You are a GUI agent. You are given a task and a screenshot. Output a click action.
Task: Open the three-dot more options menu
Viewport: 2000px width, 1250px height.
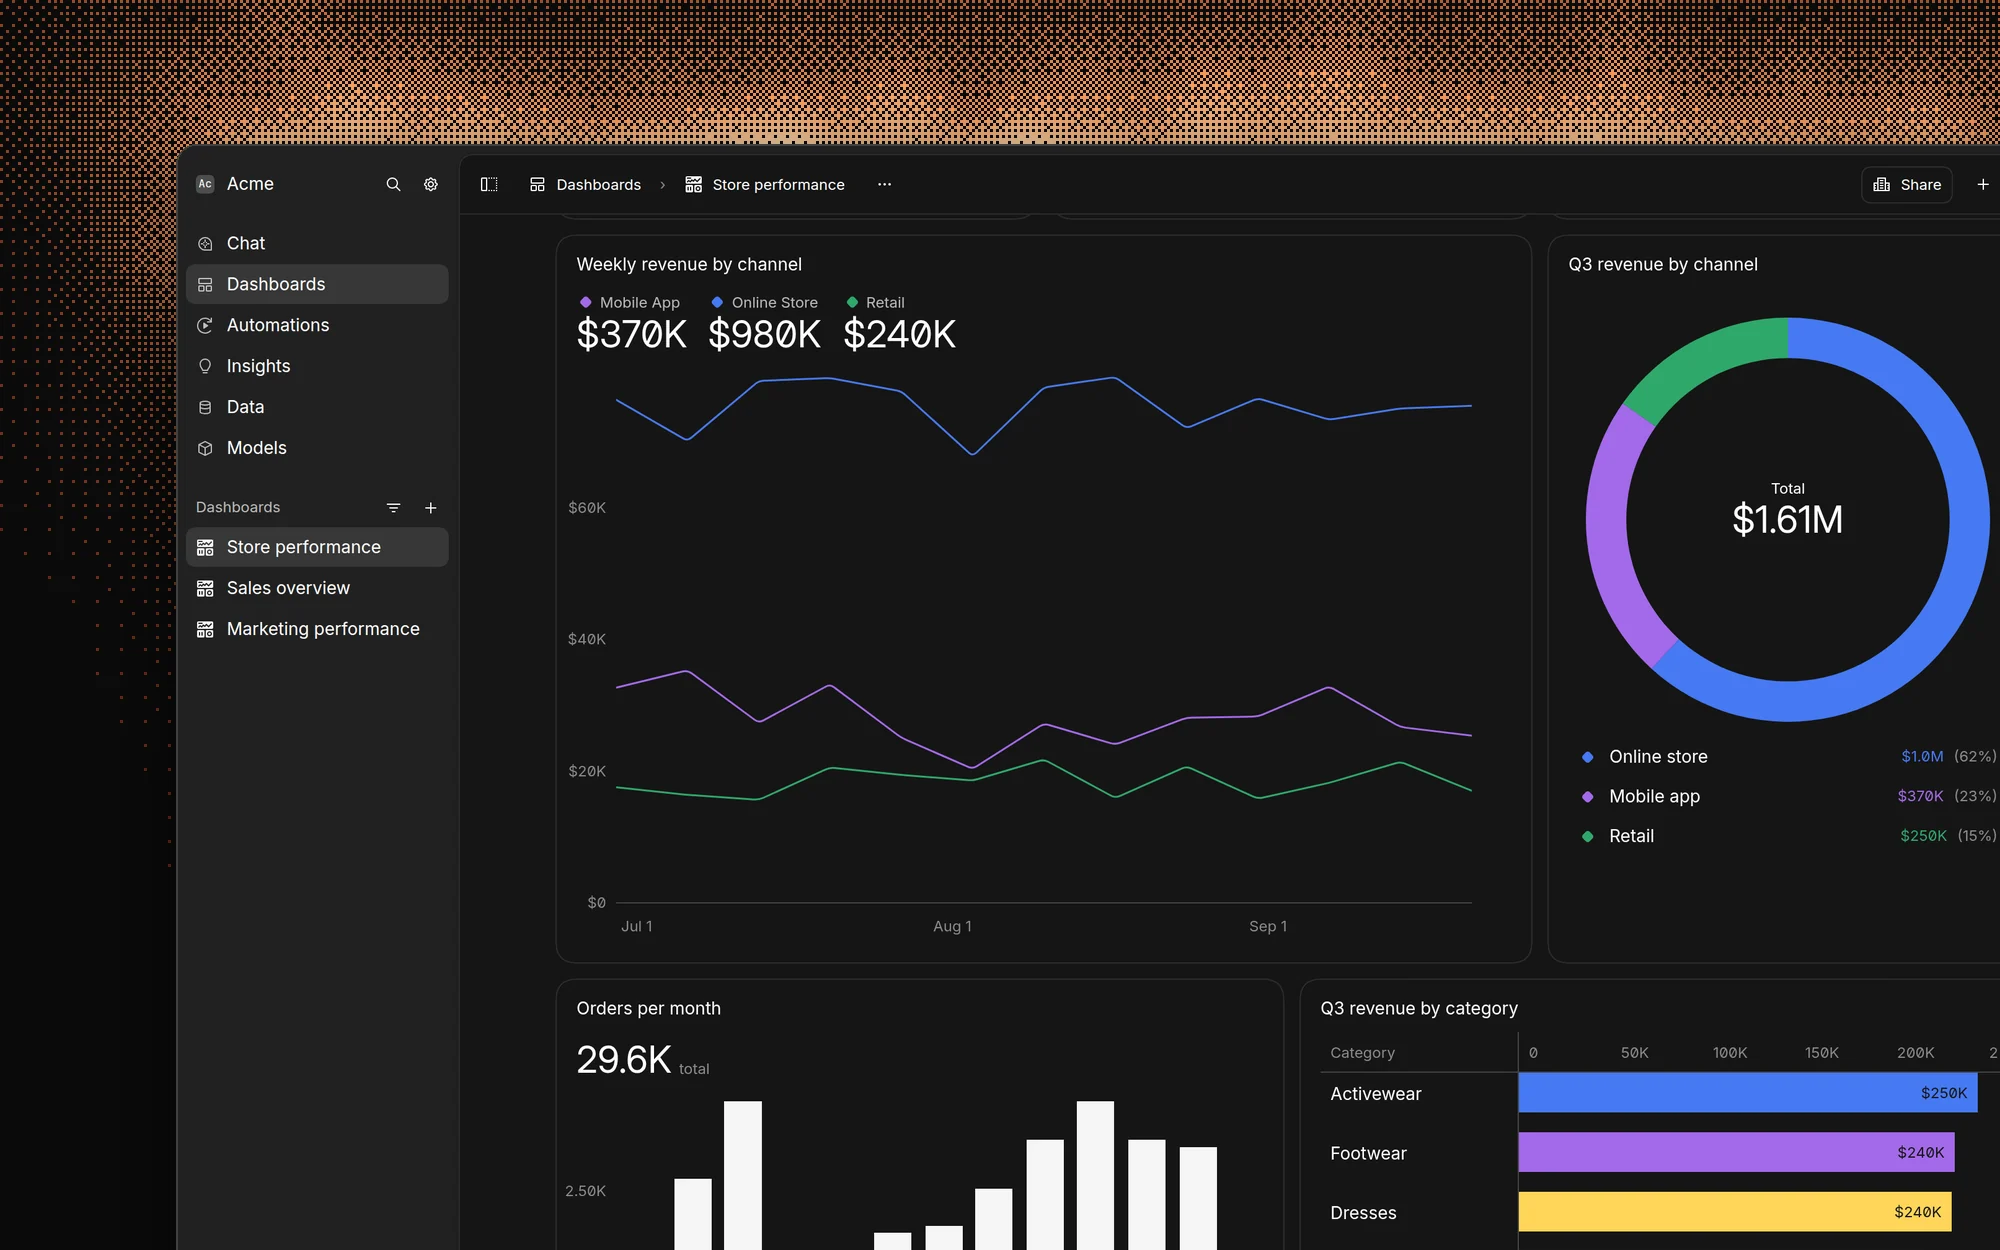(x=884, y=184)
